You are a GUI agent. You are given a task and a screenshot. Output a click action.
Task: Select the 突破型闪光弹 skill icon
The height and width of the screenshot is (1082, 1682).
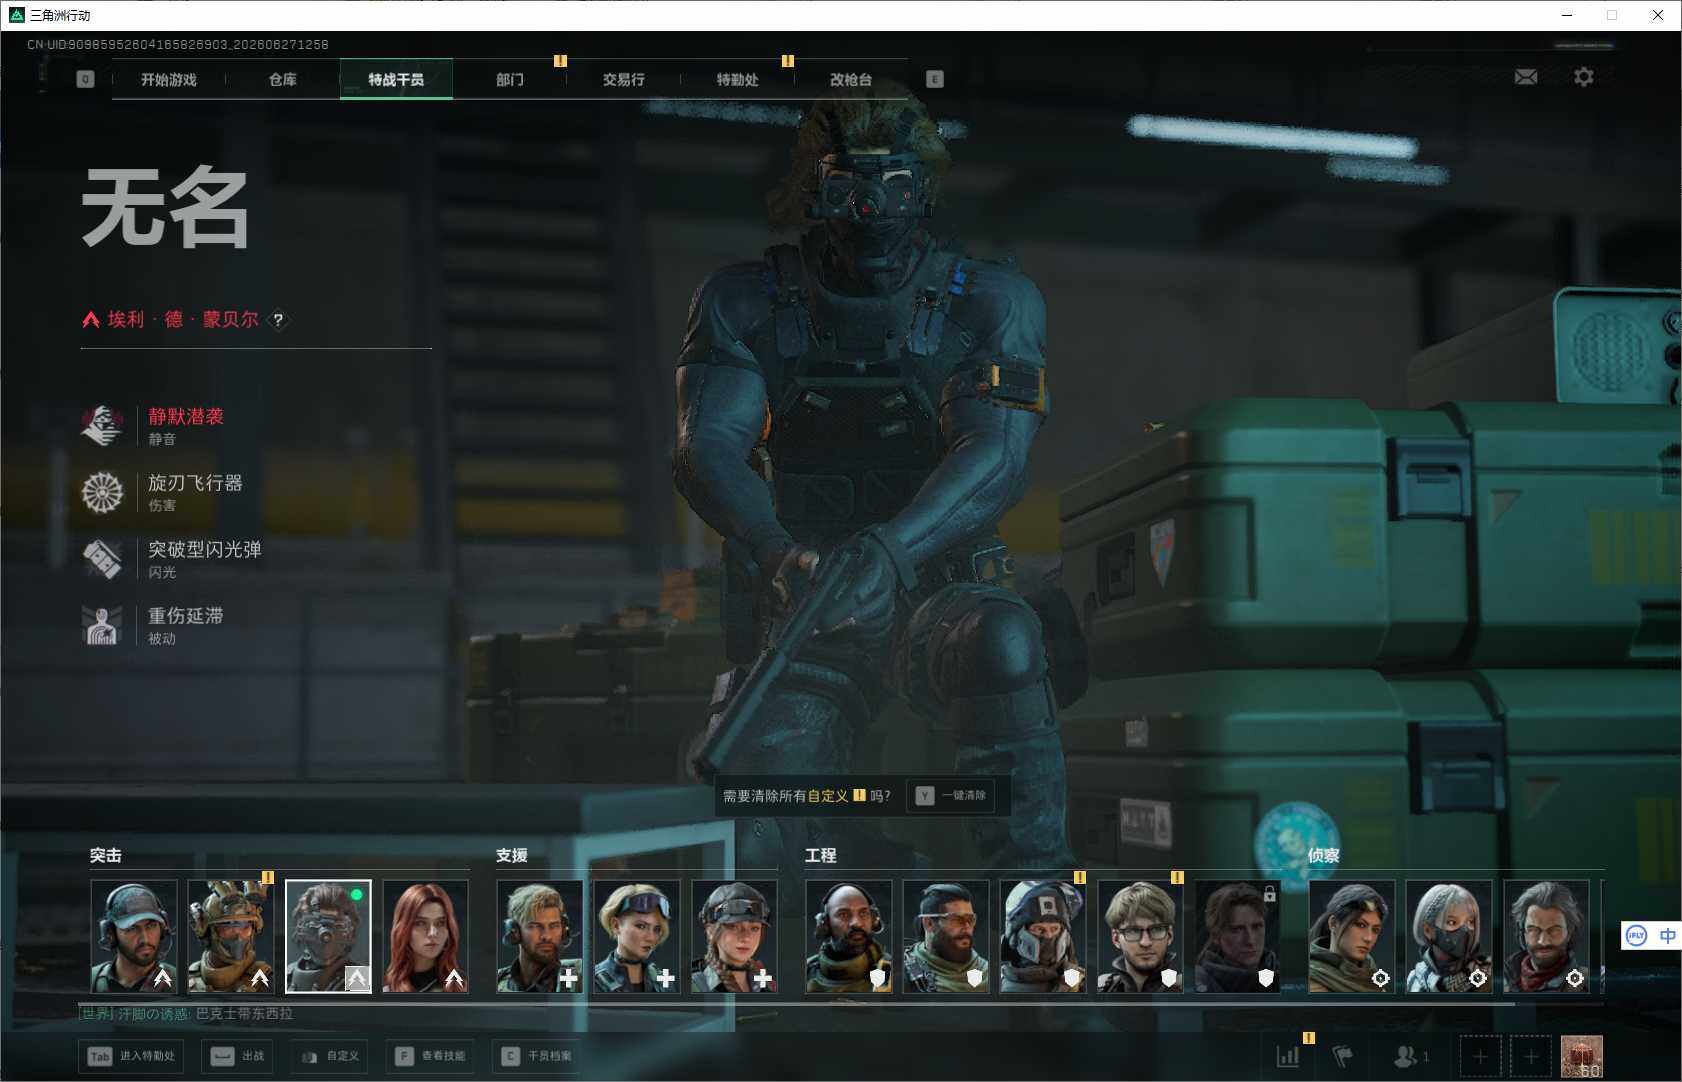point(102,559)
